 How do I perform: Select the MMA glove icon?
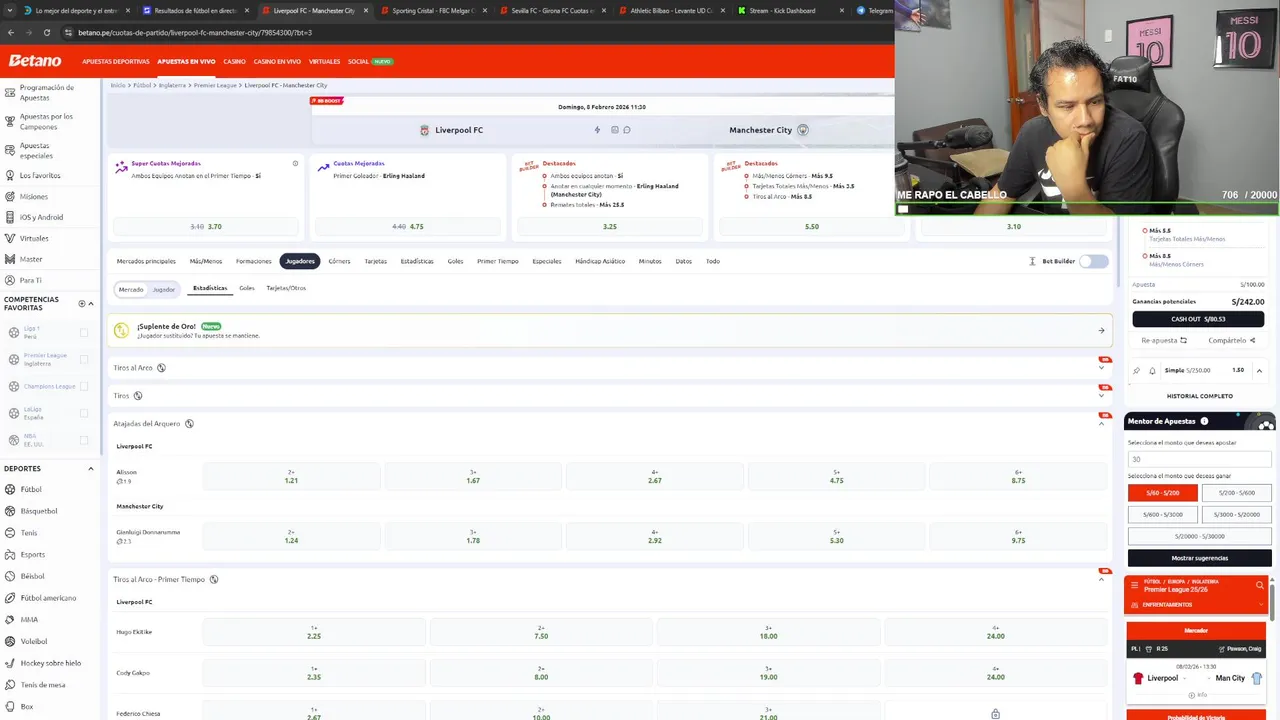click(x=9, y=619)
